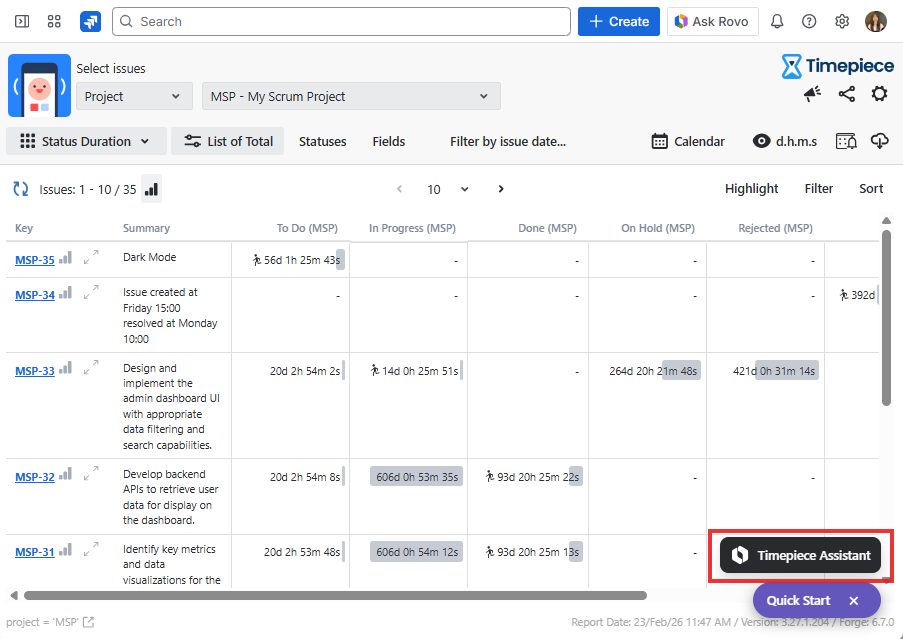Screen dimensions: 903x639
Task: Toggle the Jira sidebar panel
Action: coord(22,21)
